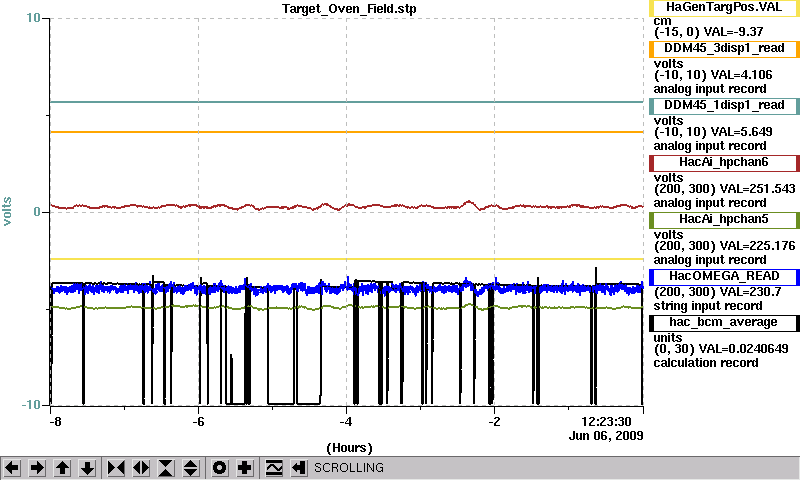
Task: Select the HaGenTargPos.VAL curve legend
Action: 724,8
